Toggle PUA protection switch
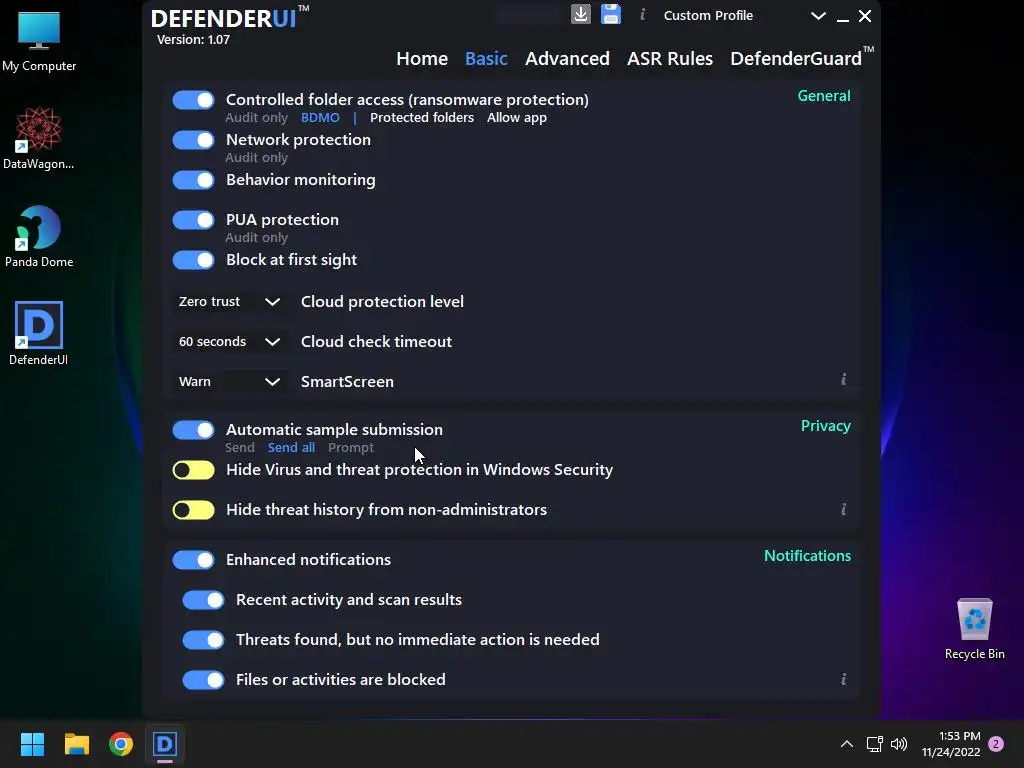This screenshot has width=1024, height=768. [x=193, y=220]
